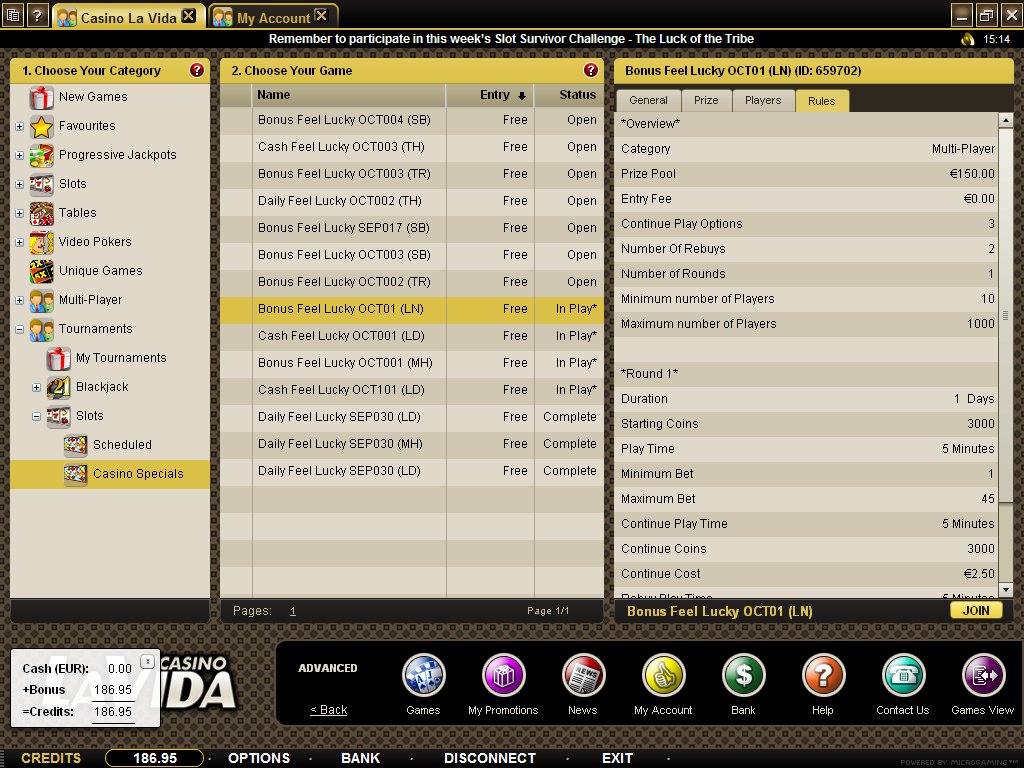The height and width of the screenshot is (768, 1024).
Task: Click the Contact Us telephone icon
Action: [902, 676]
